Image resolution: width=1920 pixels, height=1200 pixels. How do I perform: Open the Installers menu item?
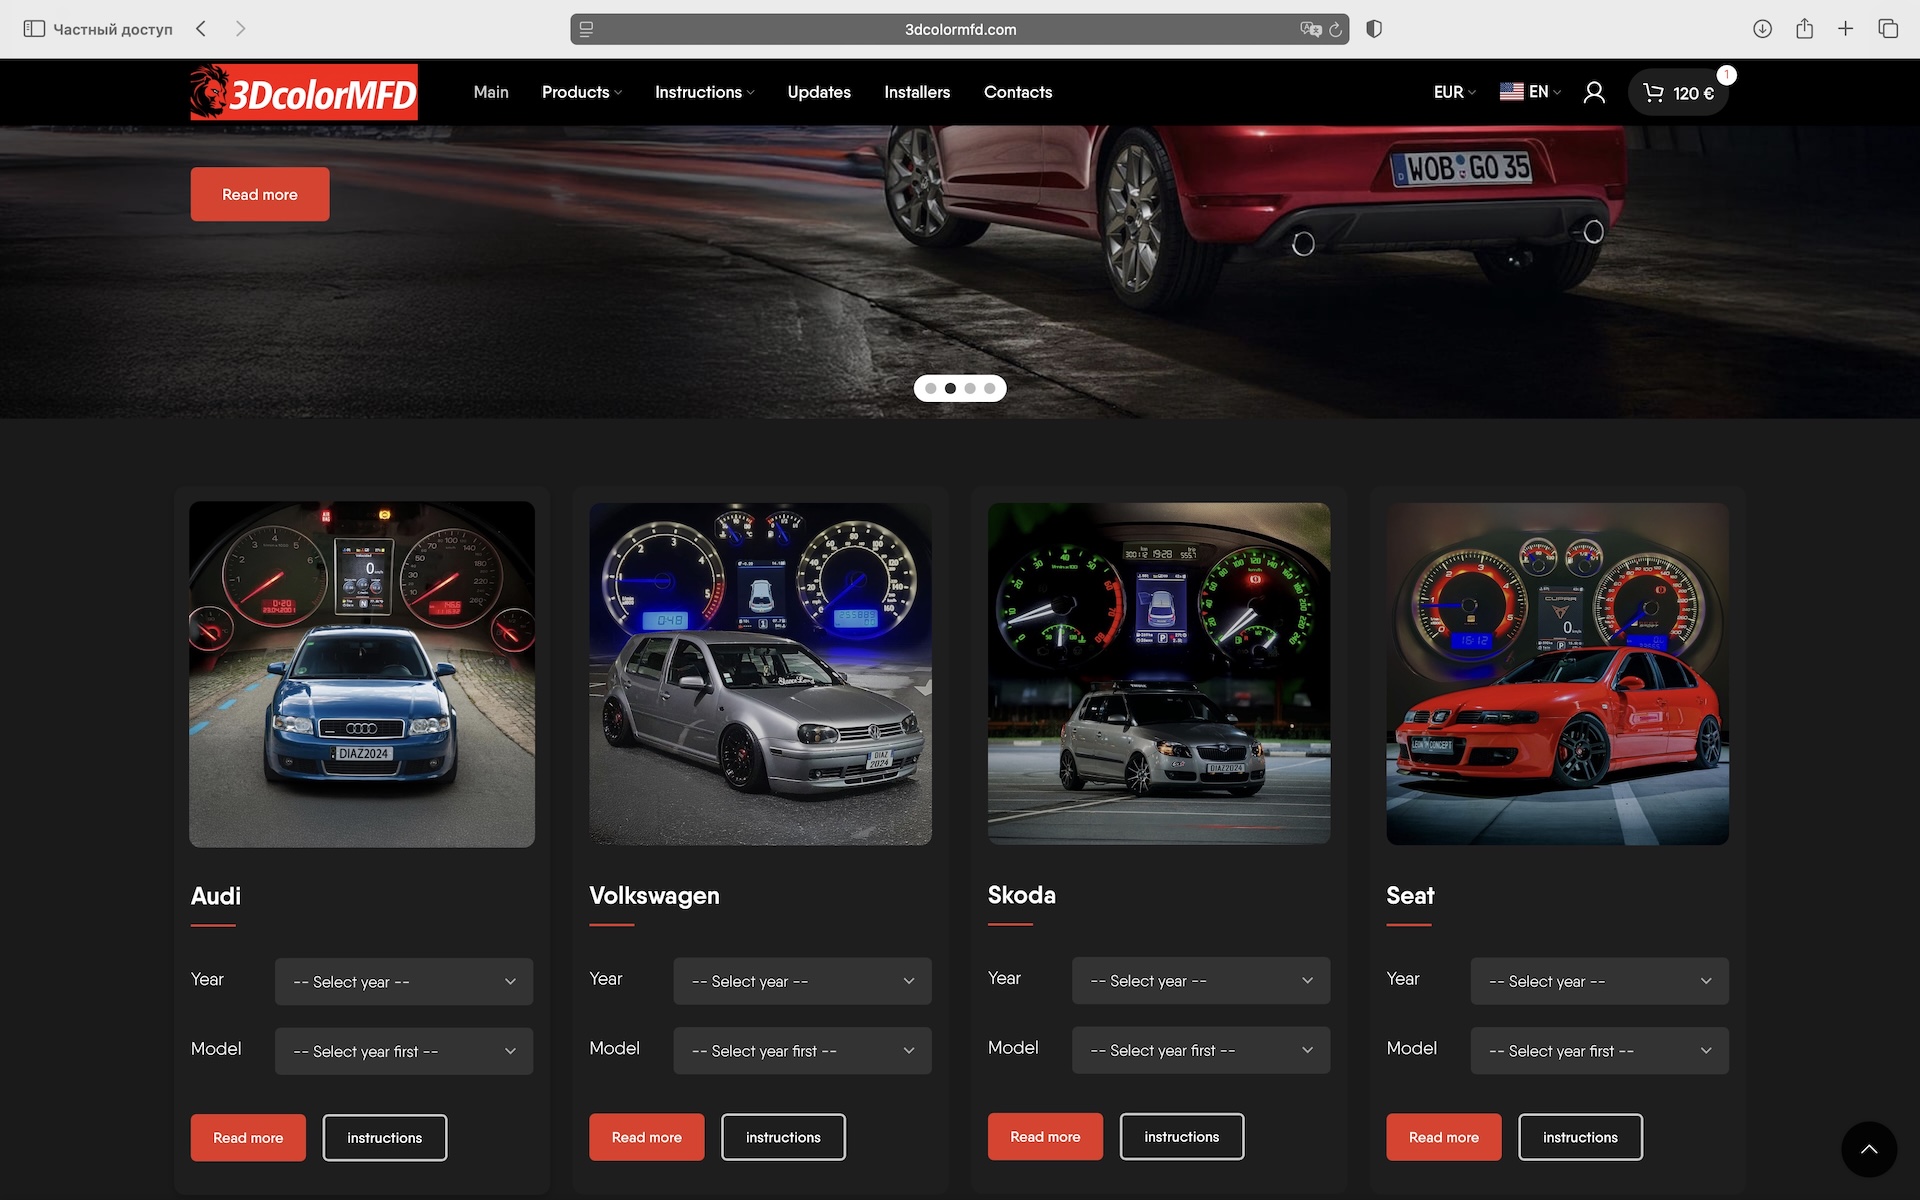[x=917, y=92]
